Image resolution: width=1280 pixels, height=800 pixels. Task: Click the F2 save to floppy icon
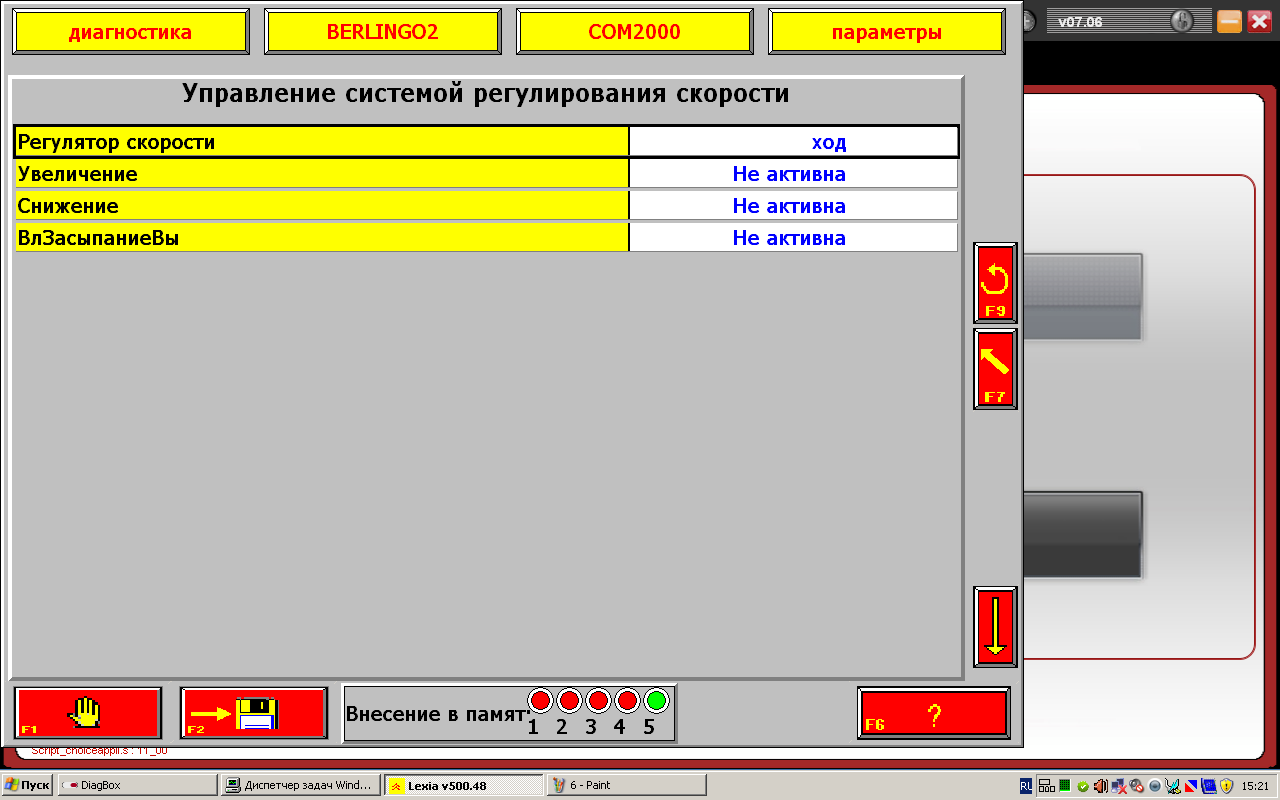[254, 713]
